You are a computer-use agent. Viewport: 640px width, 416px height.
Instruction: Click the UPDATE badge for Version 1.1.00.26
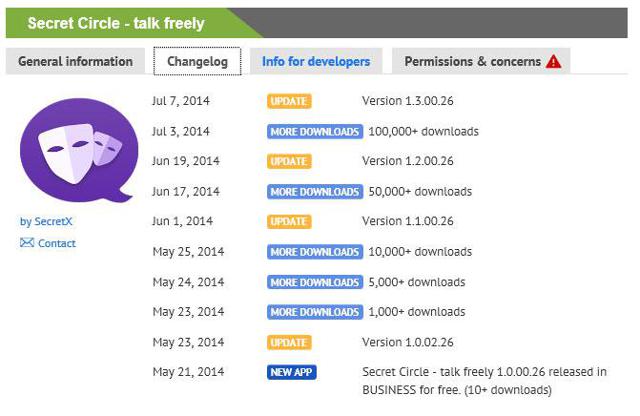(289, 221)
